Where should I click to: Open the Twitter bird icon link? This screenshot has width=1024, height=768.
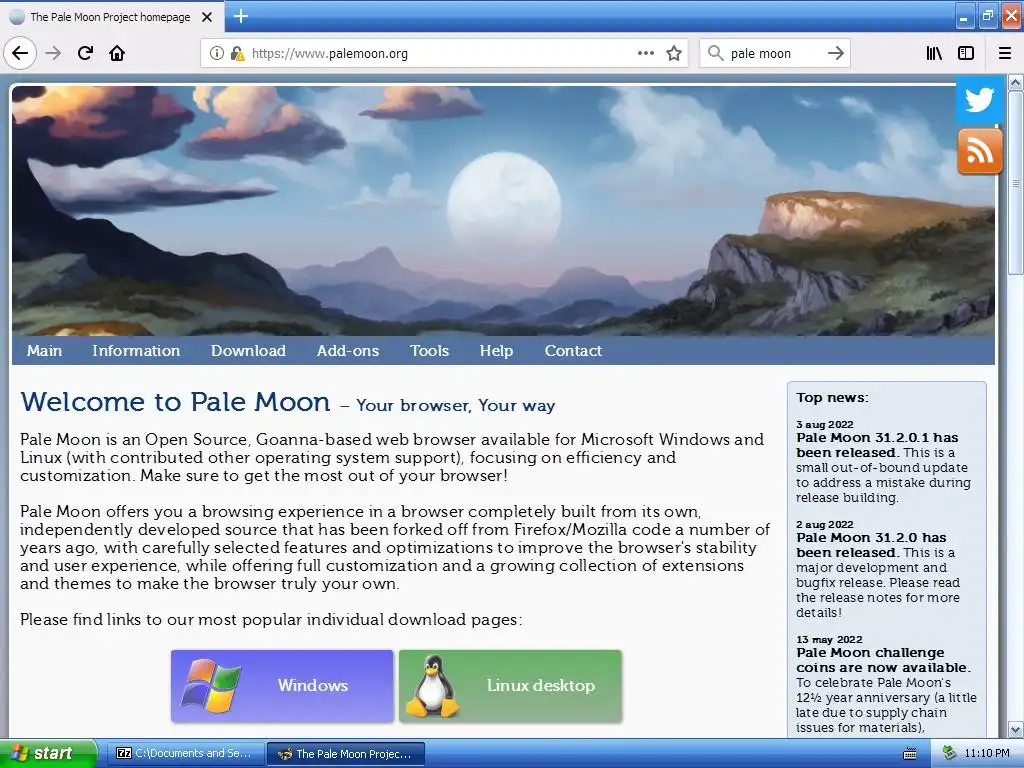[980, 100]
